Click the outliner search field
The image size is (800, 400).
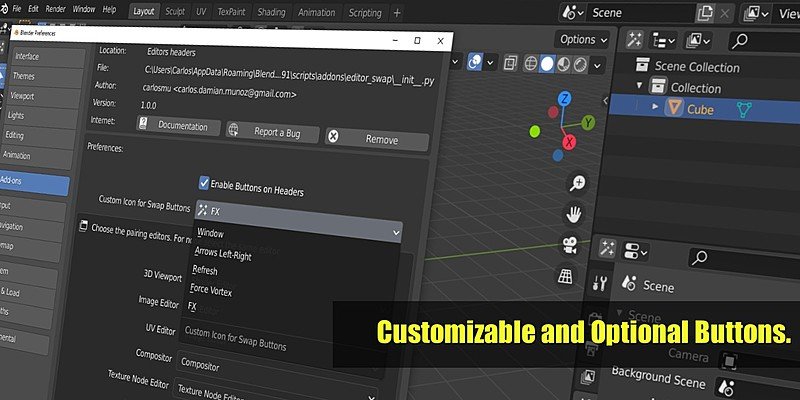coord(764,42)
